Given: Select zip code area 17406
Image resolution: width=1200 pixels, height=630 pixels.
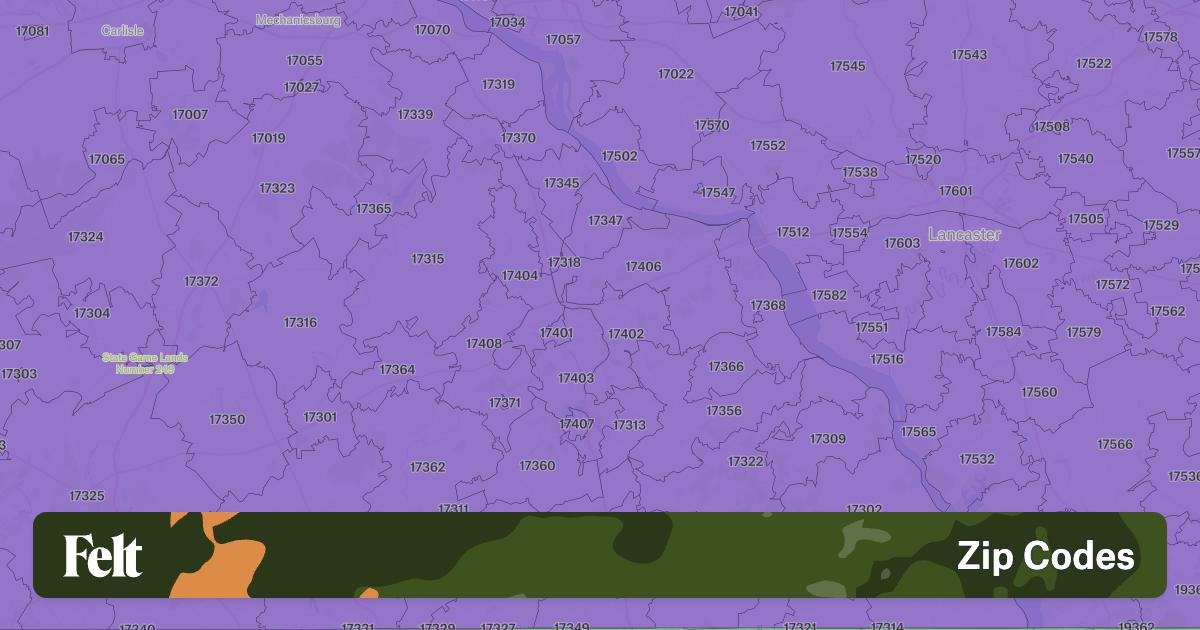Looking at the screenshot, I should [643, 267].
